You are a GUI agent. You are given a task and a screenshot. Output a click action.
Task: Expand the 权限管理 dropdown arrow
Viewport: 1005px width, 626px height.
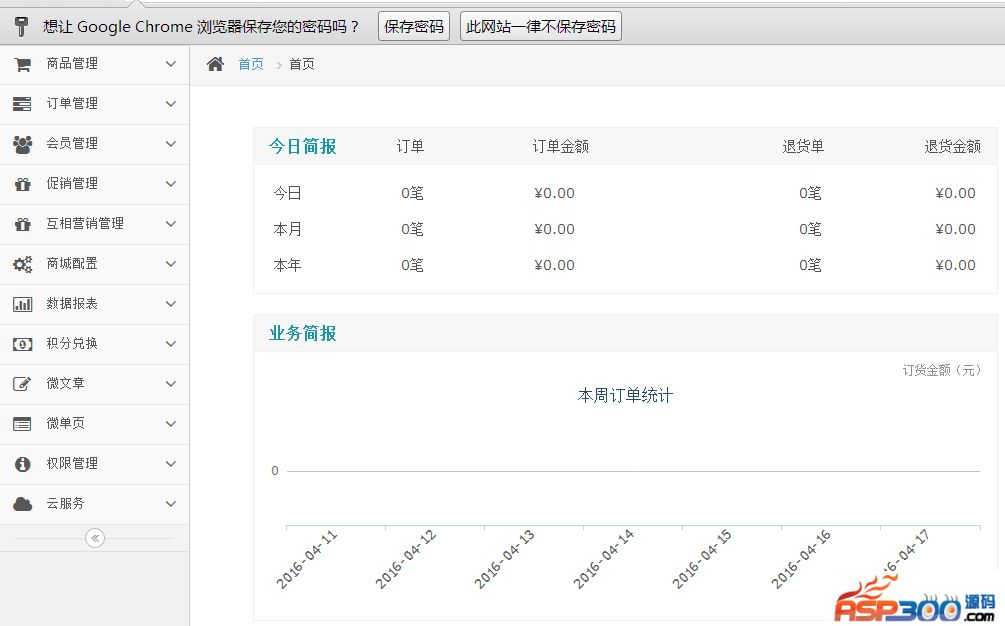pos(171,464)
